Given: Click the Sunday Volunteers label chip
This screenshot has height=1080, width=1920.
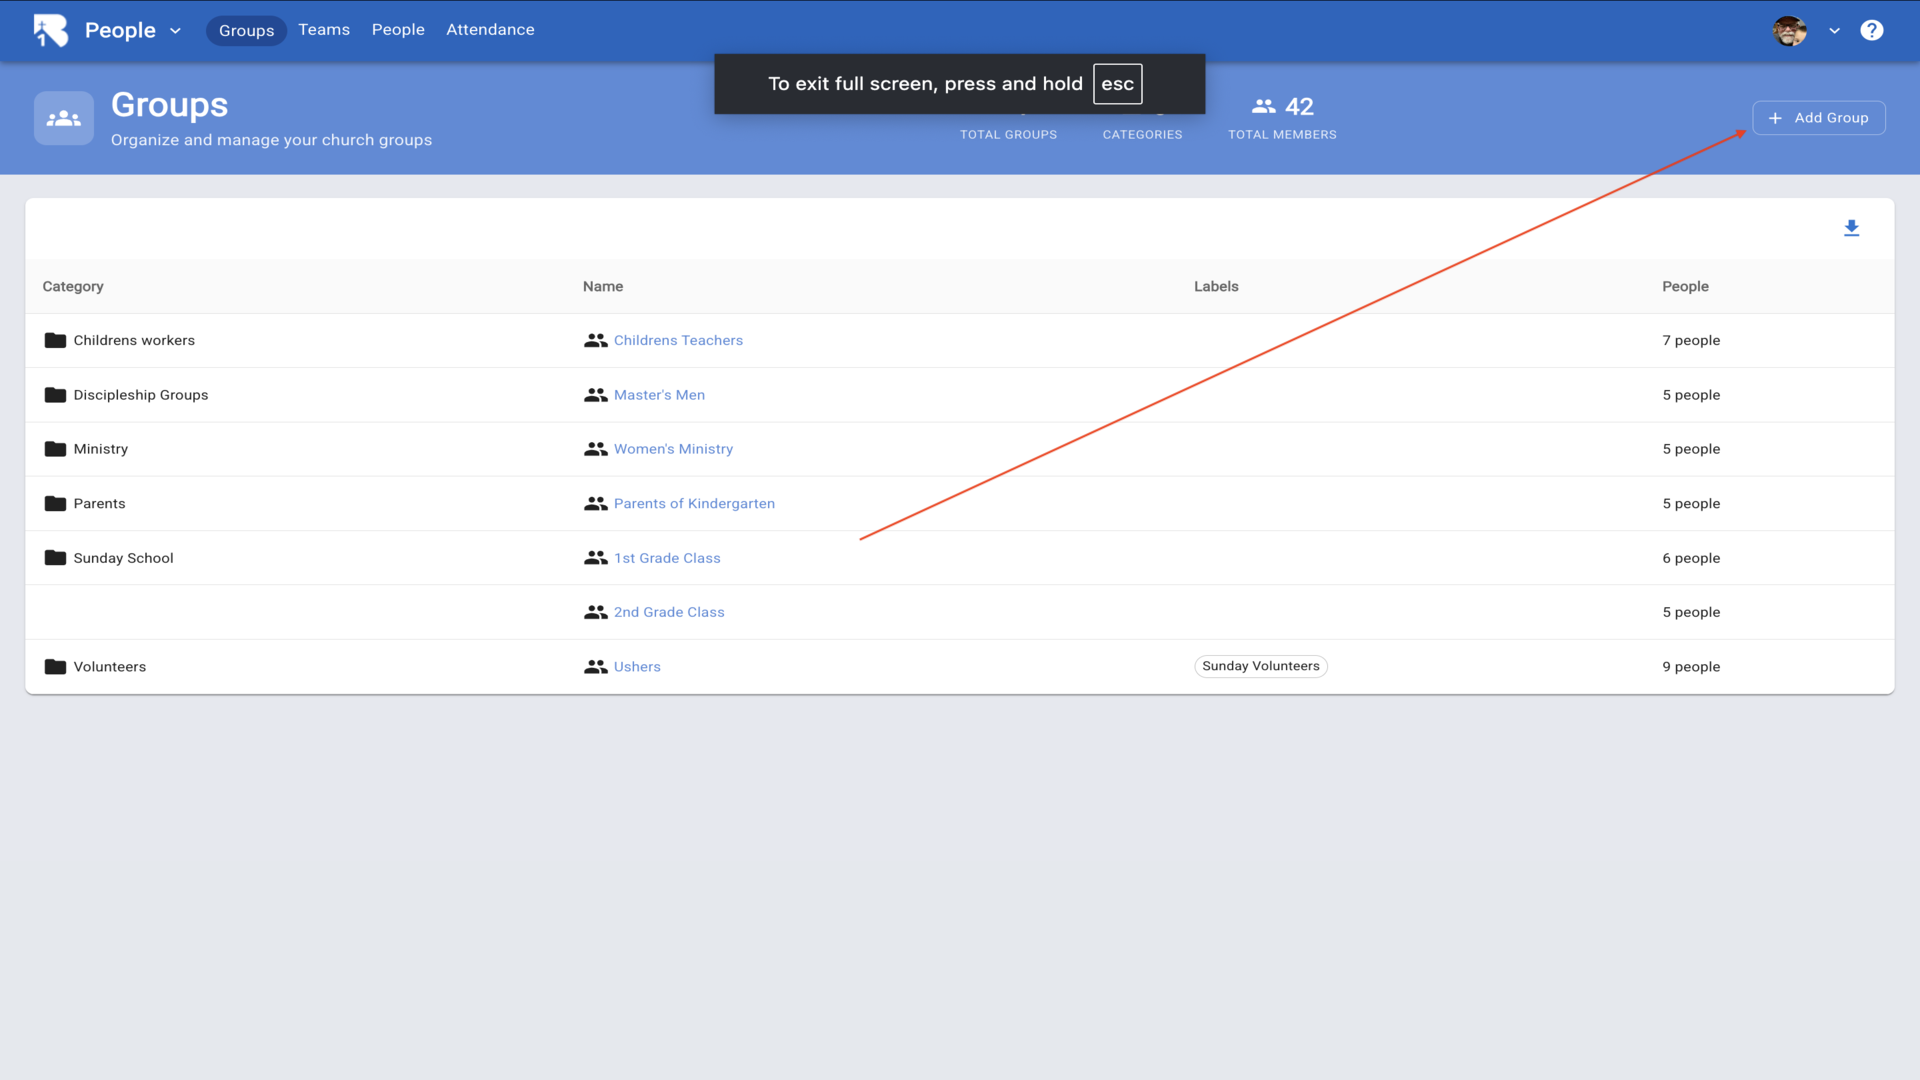Looking at the screenshot, I should (1260, 666).
